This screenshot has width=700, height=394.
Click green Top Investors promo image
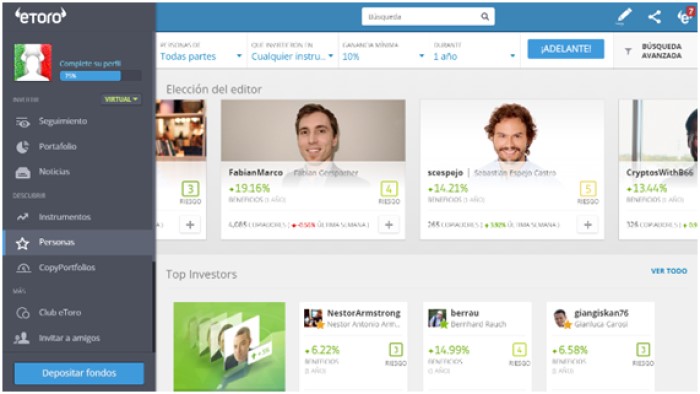coord(229,347)
